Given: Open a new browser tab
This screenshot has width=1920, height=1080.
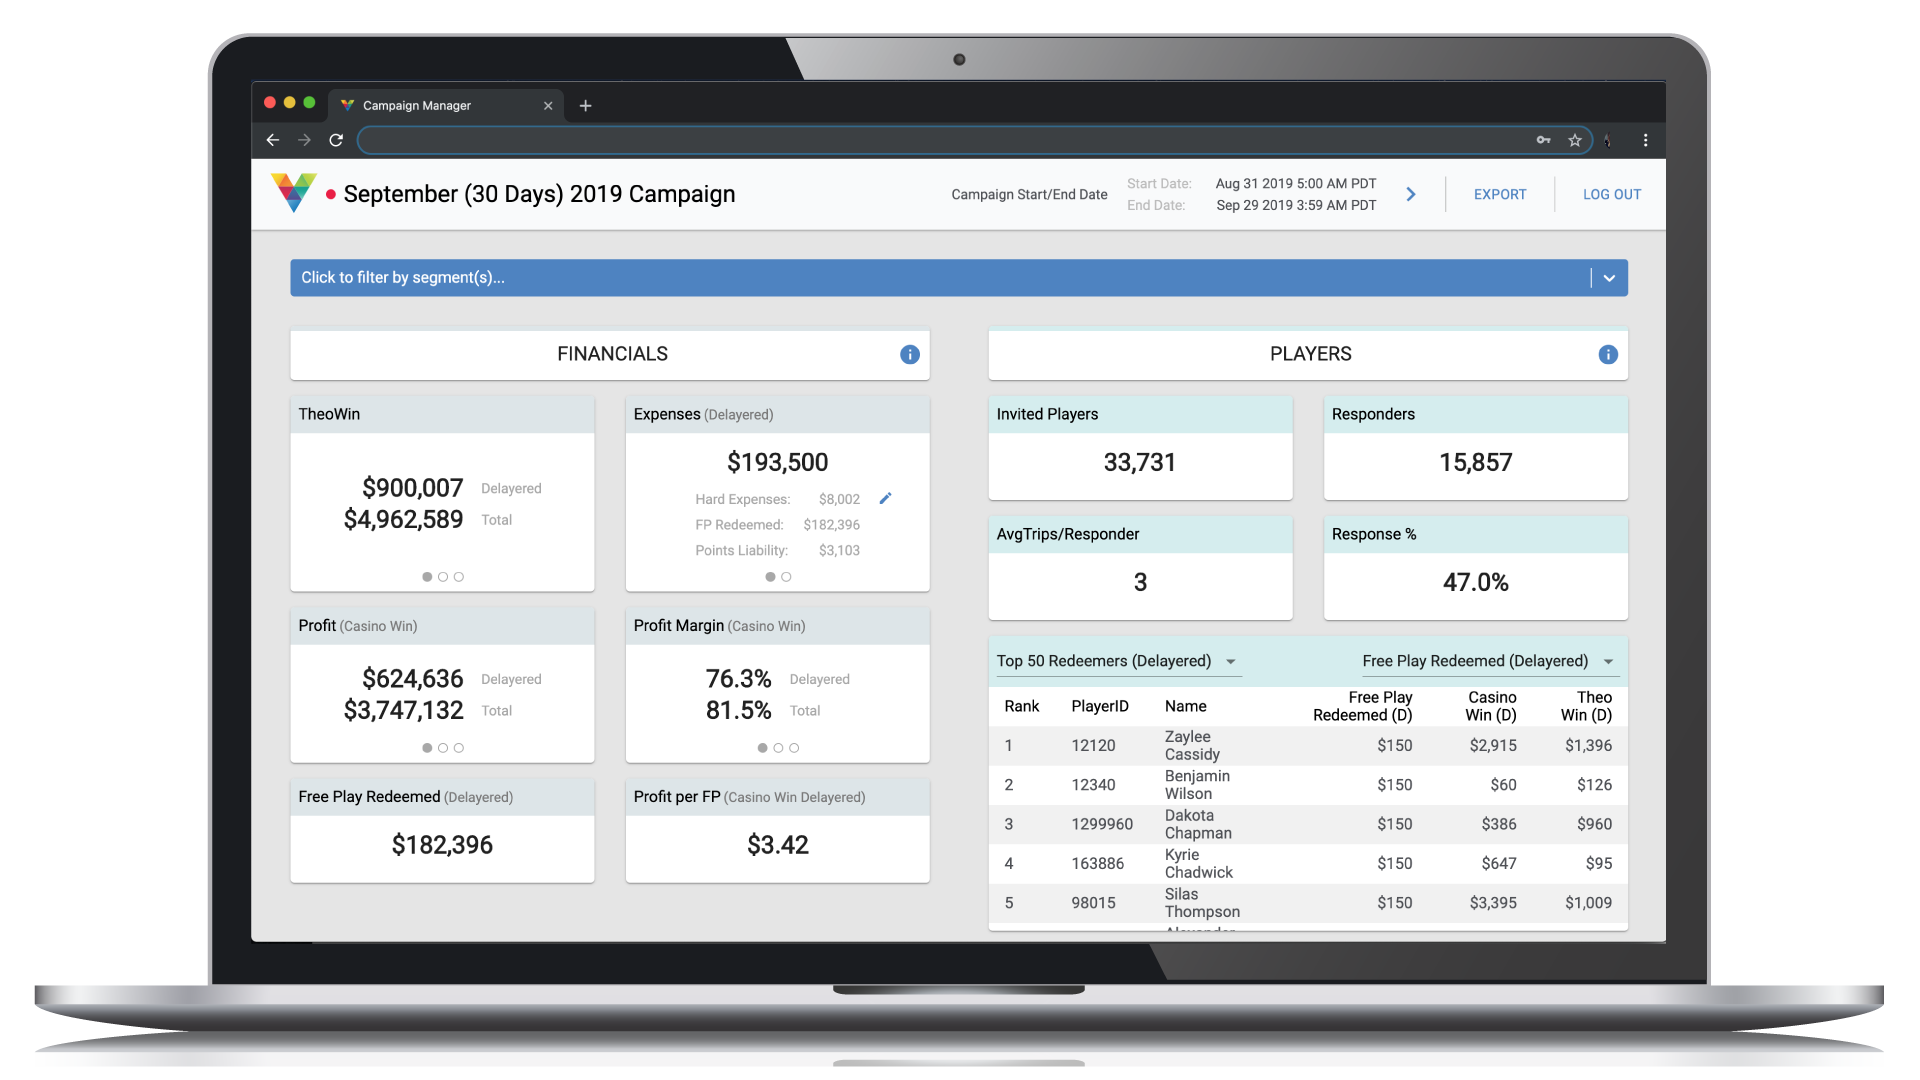Looking at the screenshot, I should (x=586, y=105).
